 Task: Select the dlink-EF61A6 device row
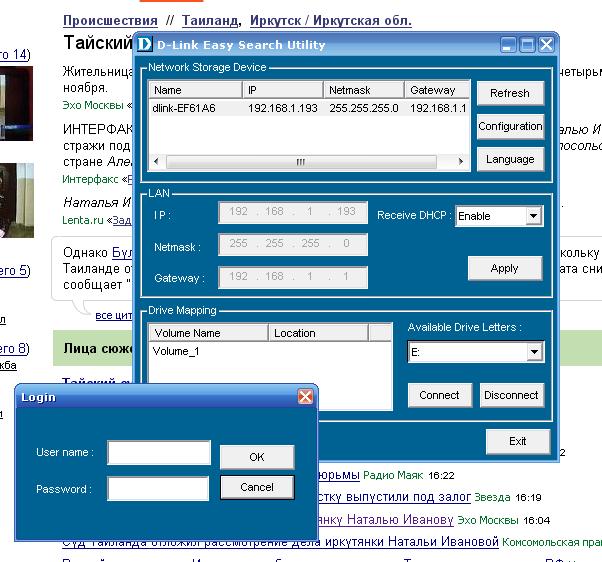(309, 108)
